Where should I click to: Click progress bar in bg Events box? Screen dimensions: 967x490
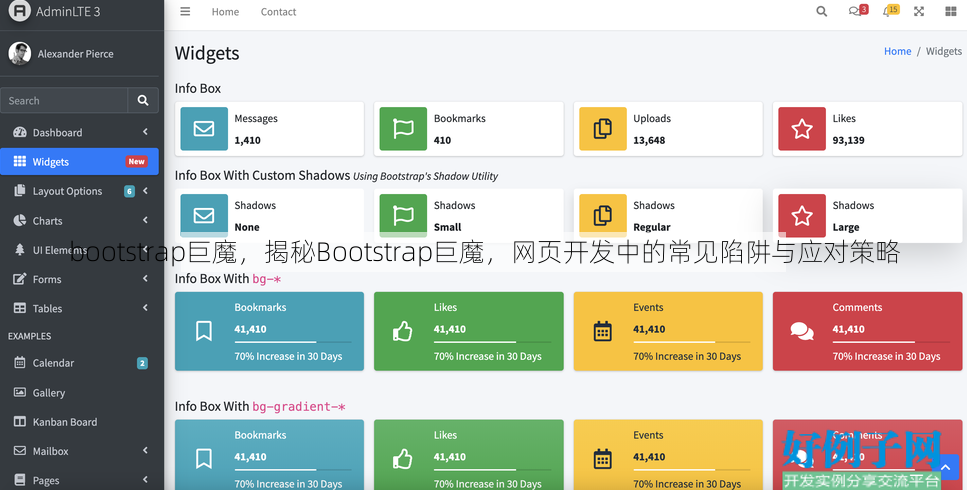[x=692, y=342]
